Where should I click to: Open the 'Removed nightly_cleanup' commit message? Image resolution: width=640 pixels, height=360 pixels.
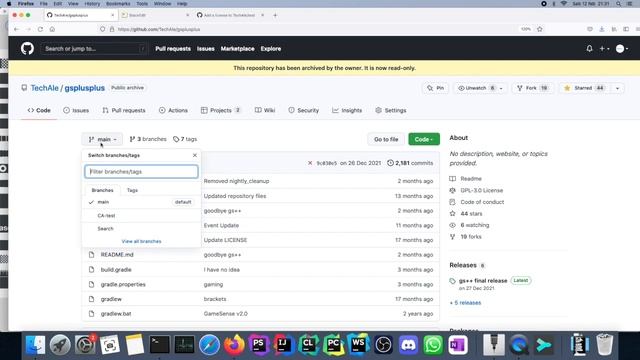[x=236, y=181]
